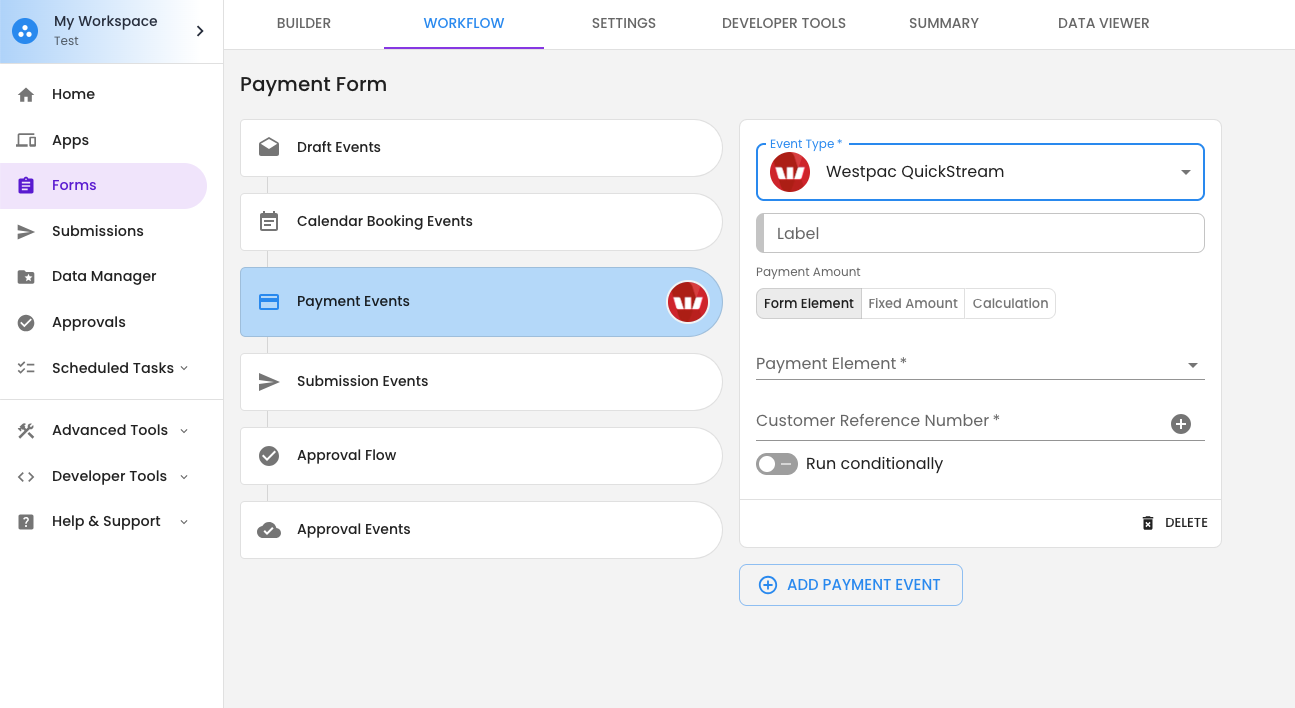This screenshot has height=708, width=1295.
Task: Click the trash icon beside DELETE
Action: [1148, 523]
